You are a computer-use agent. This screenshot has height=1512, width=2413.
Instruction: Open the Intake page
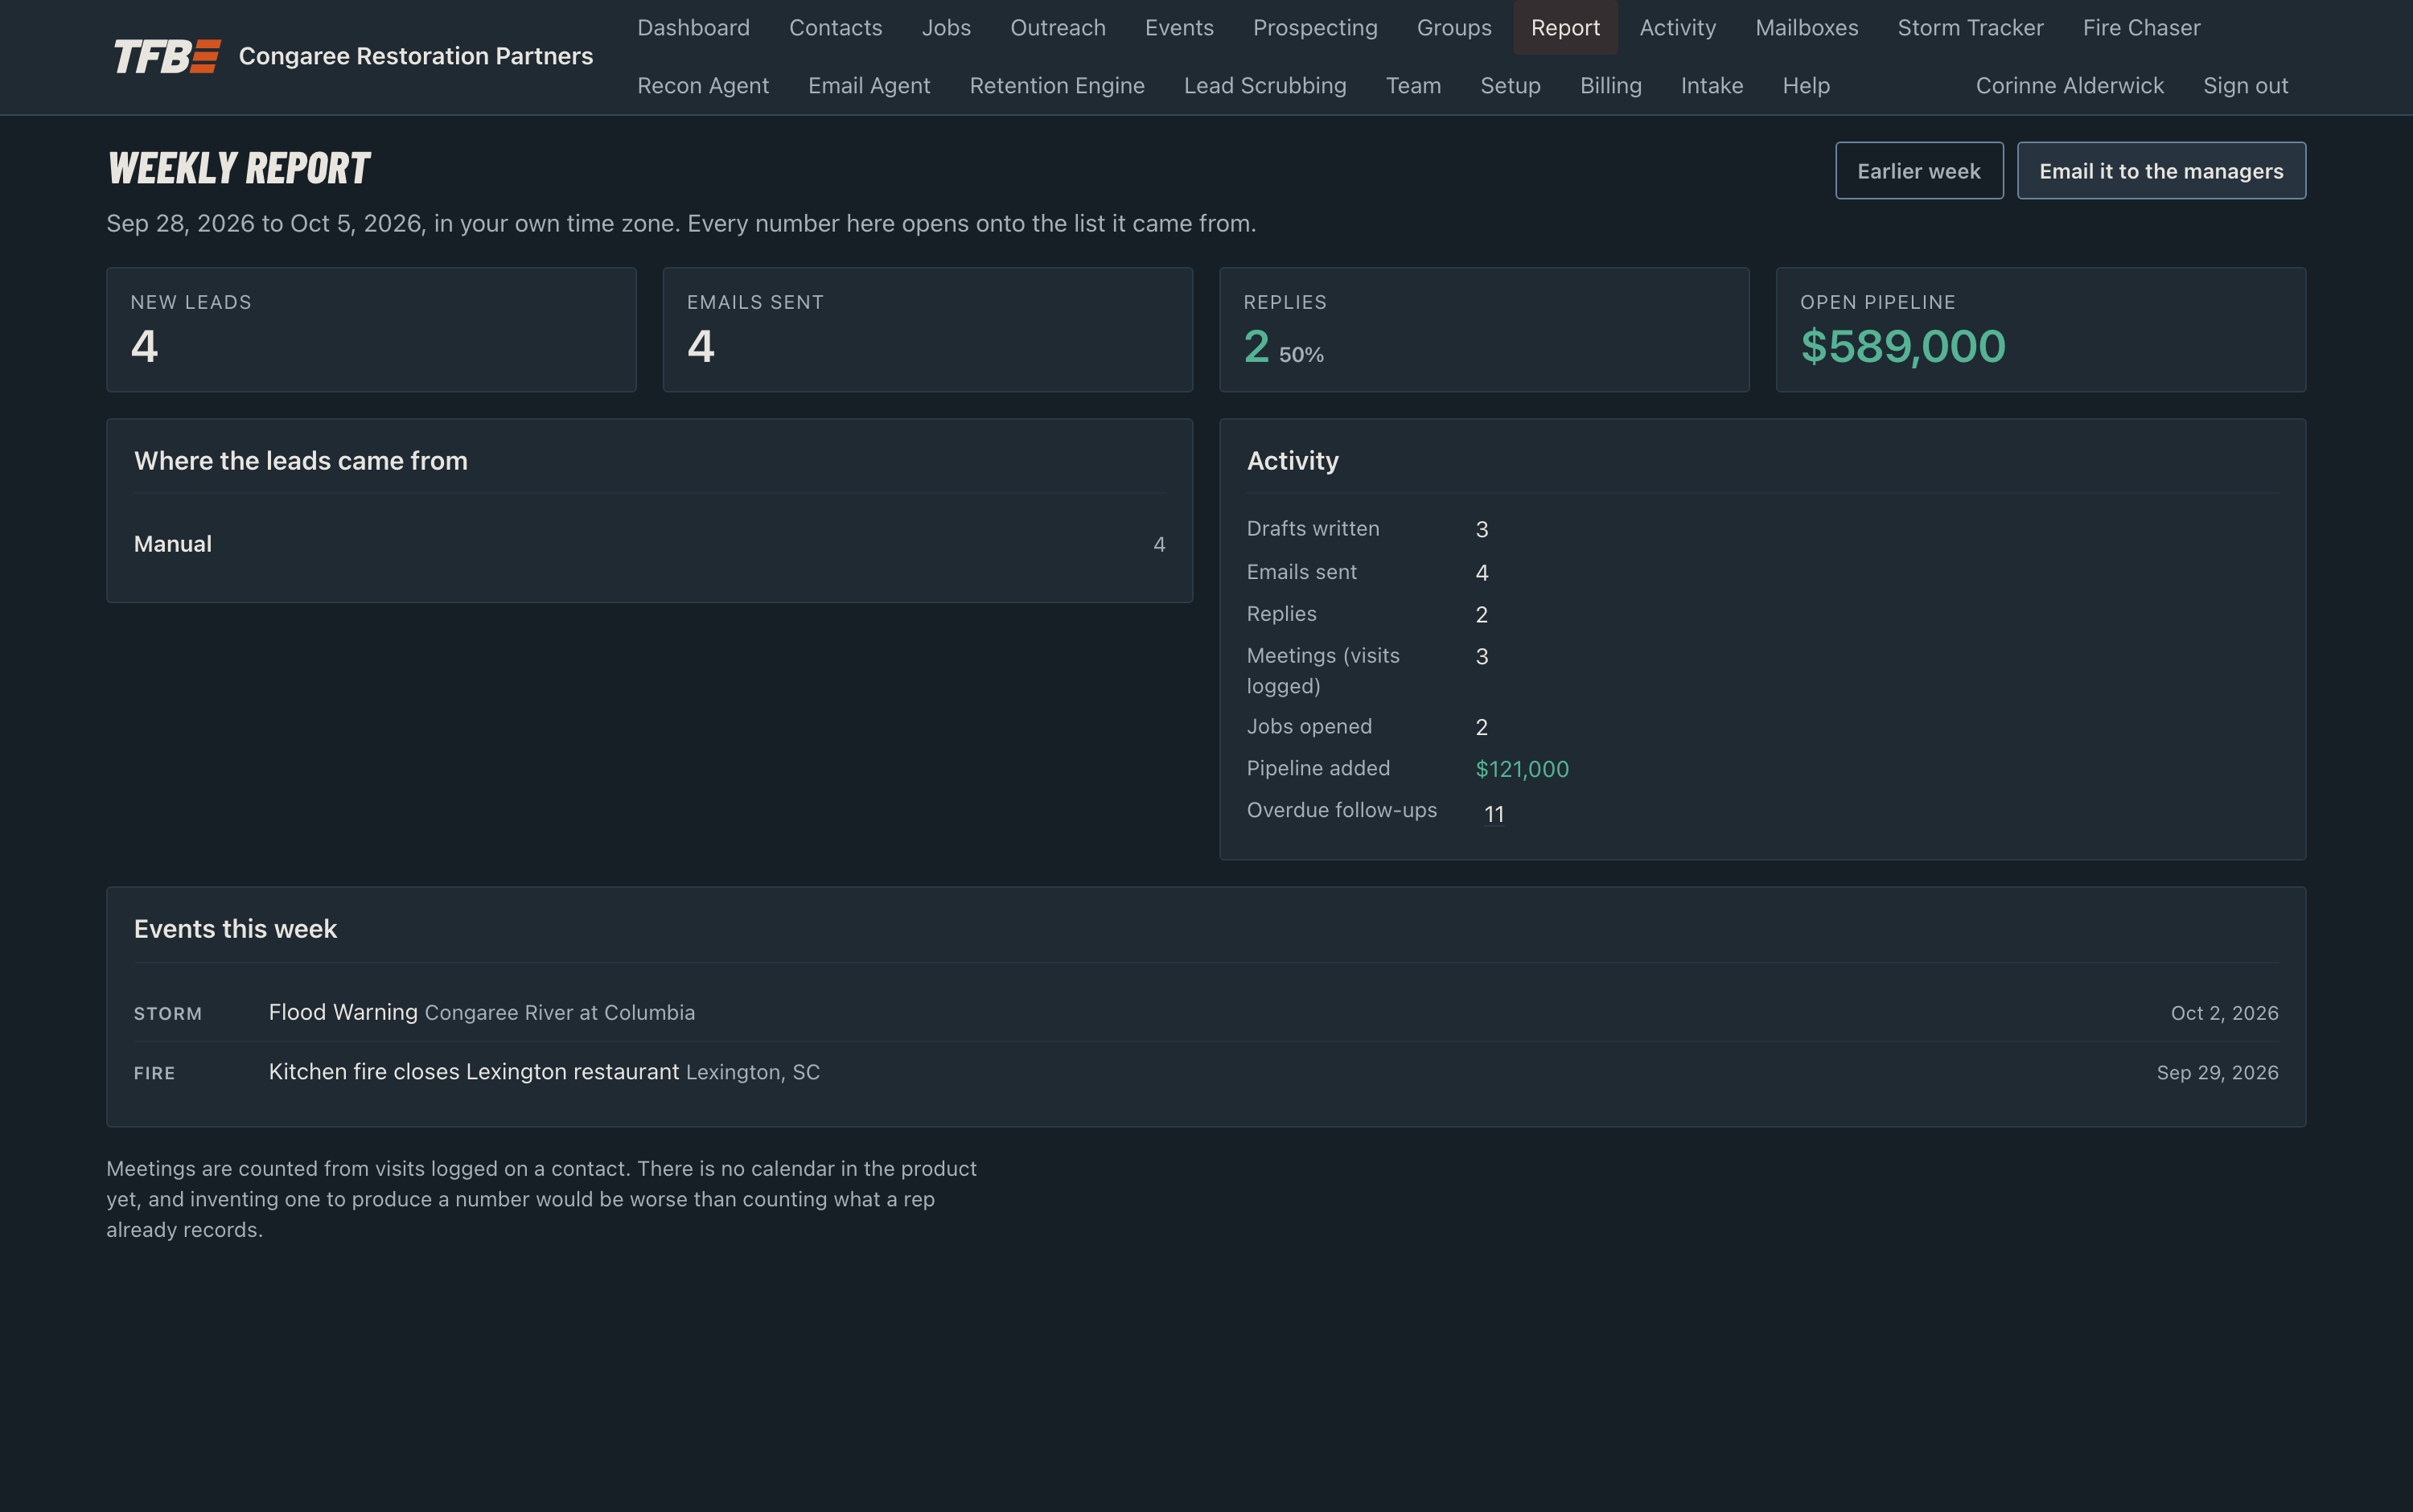pos(1711,86)
